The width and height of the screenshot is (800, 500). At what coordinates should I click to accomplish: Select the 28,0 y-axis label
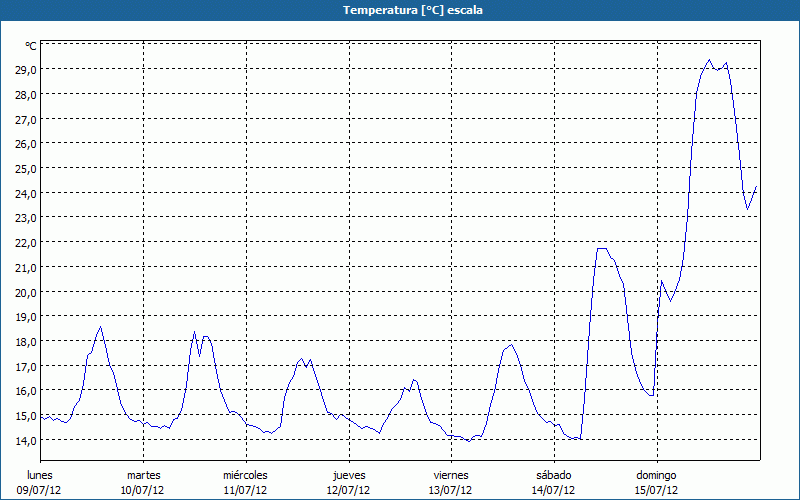pos(26,95)
